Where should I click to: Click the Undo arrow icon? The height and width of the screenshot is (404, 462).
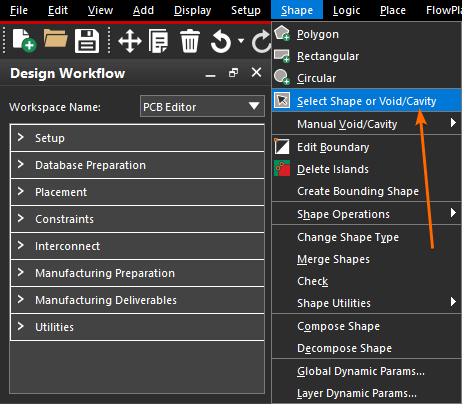(x=221, y=41)
